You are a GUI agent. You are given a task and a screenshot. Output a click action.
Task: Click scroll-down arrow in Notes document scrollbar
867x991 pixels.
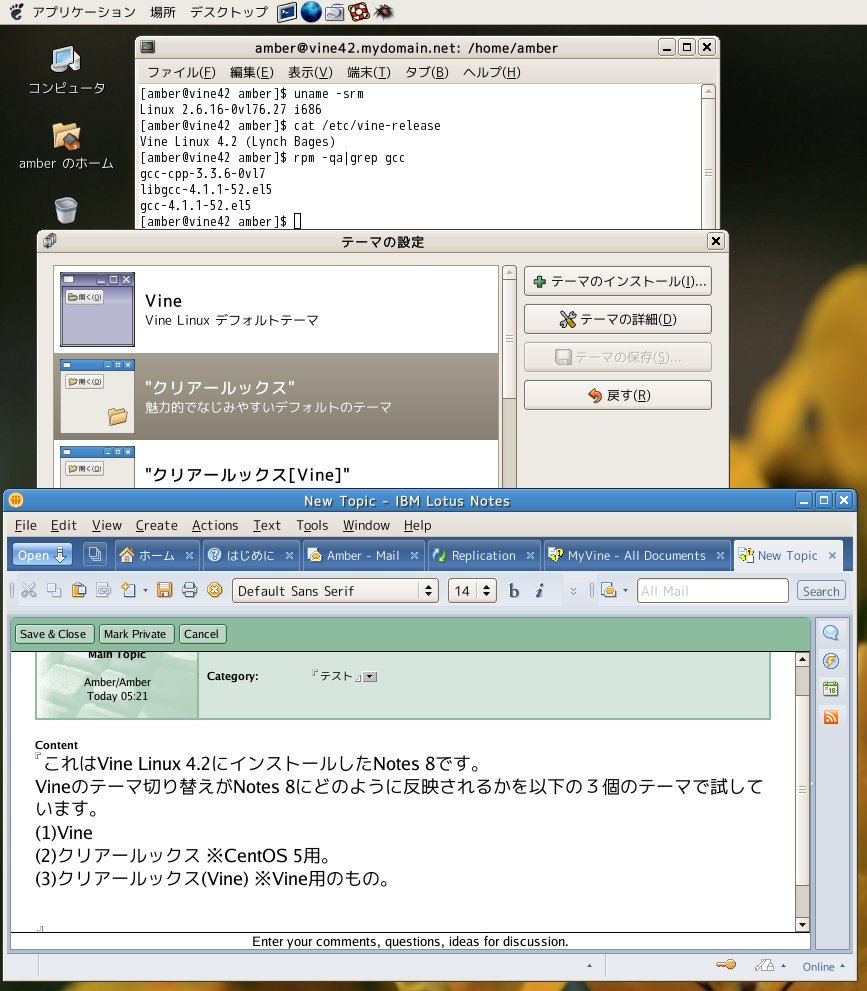coord(802,924)
